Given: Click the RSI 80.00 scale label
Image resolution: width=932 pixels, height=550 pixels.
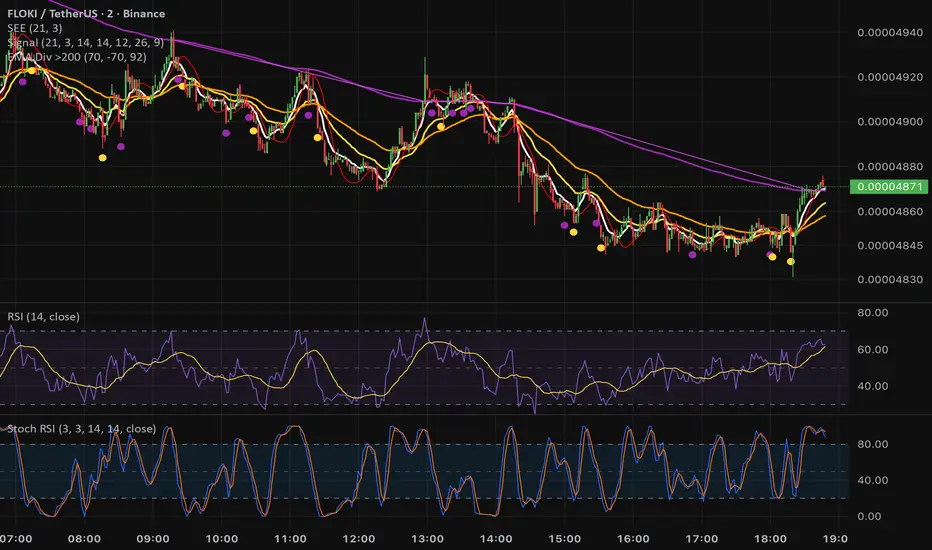Looking at the screenshot, I should click(x=873, y=312).
